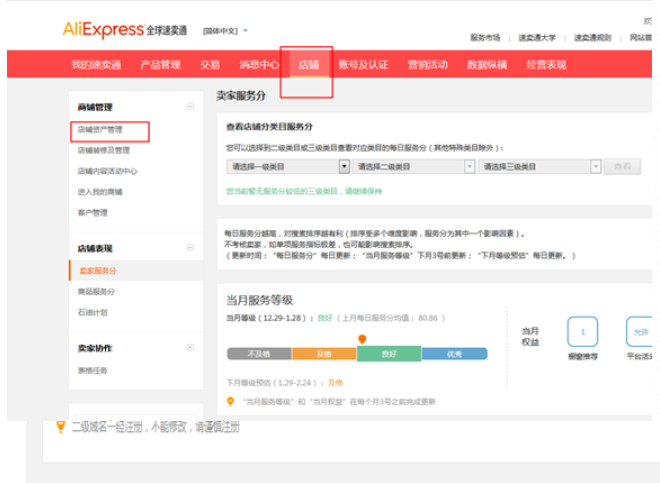Click the green 您当前暂无服务分较低的三级类目 text
Screen dimensions: 660x483
[x=304, y=191]
